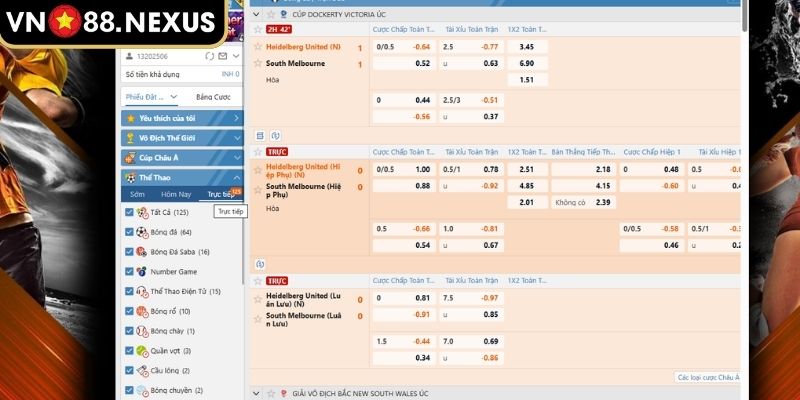This screenshot has width=800, height=400.
Task: Click the trophy icon of Vô Địch Thế Giới
Action: point(131,138)
